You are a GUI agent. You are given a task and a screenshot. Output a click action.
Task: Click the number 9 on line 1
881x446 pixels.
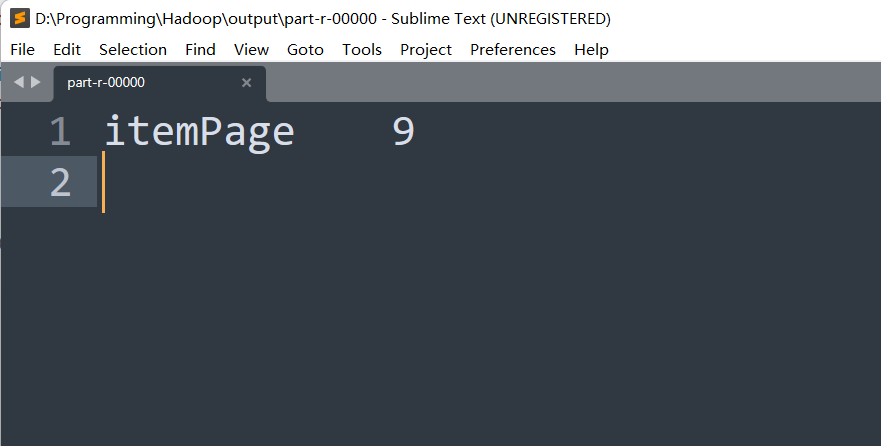click(x=403, y=132)
